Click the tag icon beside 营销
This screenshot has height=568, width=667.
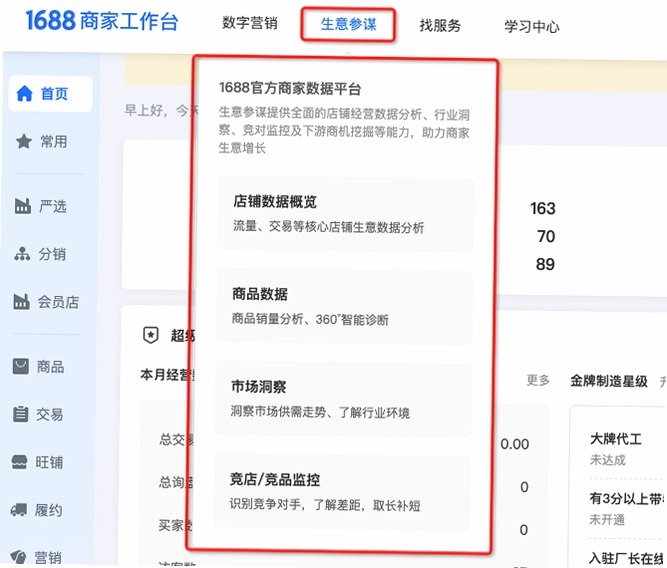tap(18, 556)
